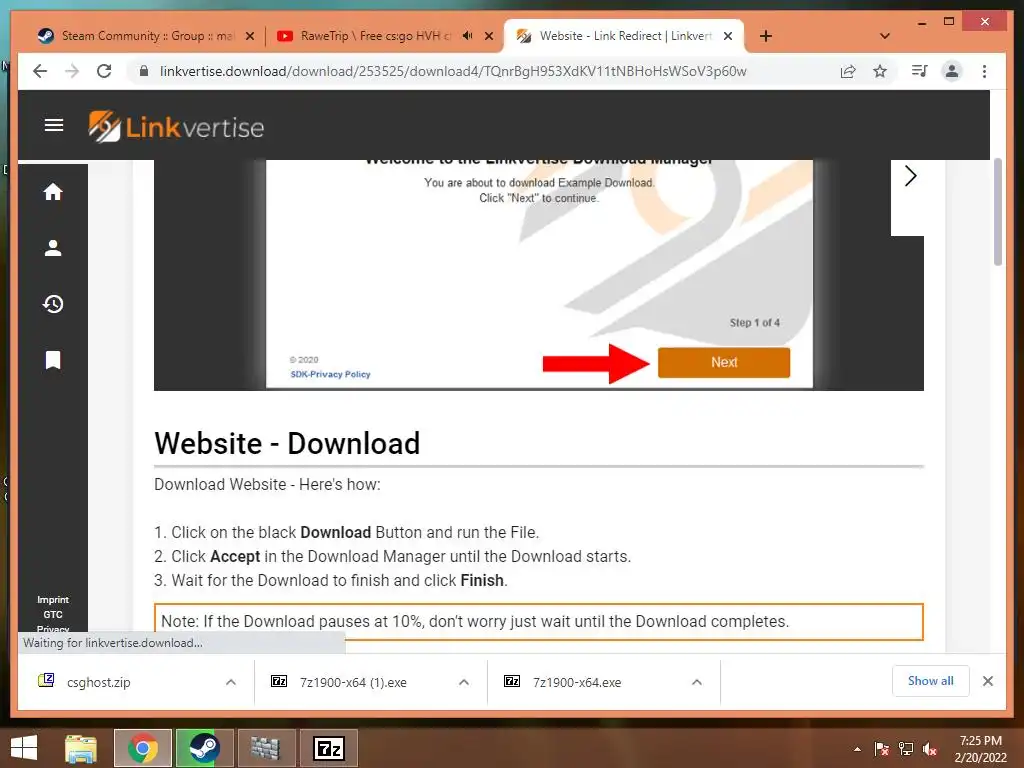Open File Explorer from taskbar
The height and width of the screenshot is (768, 1024).
click(x=81, y=748)
